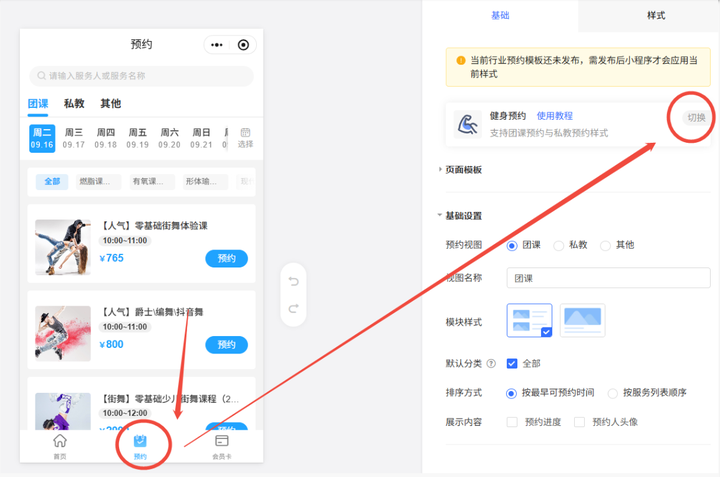The image size is (720, 477).
Task: Select the list-style module layout
Action: (529, 319)
